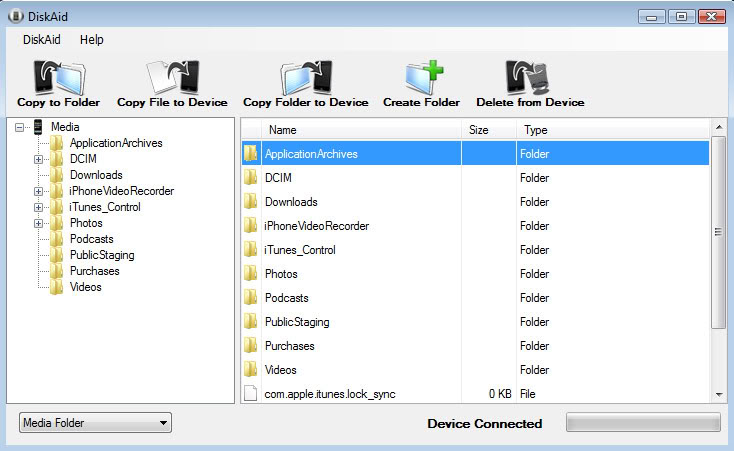Screen dimensions: 734x451
Task: Click the scroll up arrow of file list
Action: pos(719,127)
